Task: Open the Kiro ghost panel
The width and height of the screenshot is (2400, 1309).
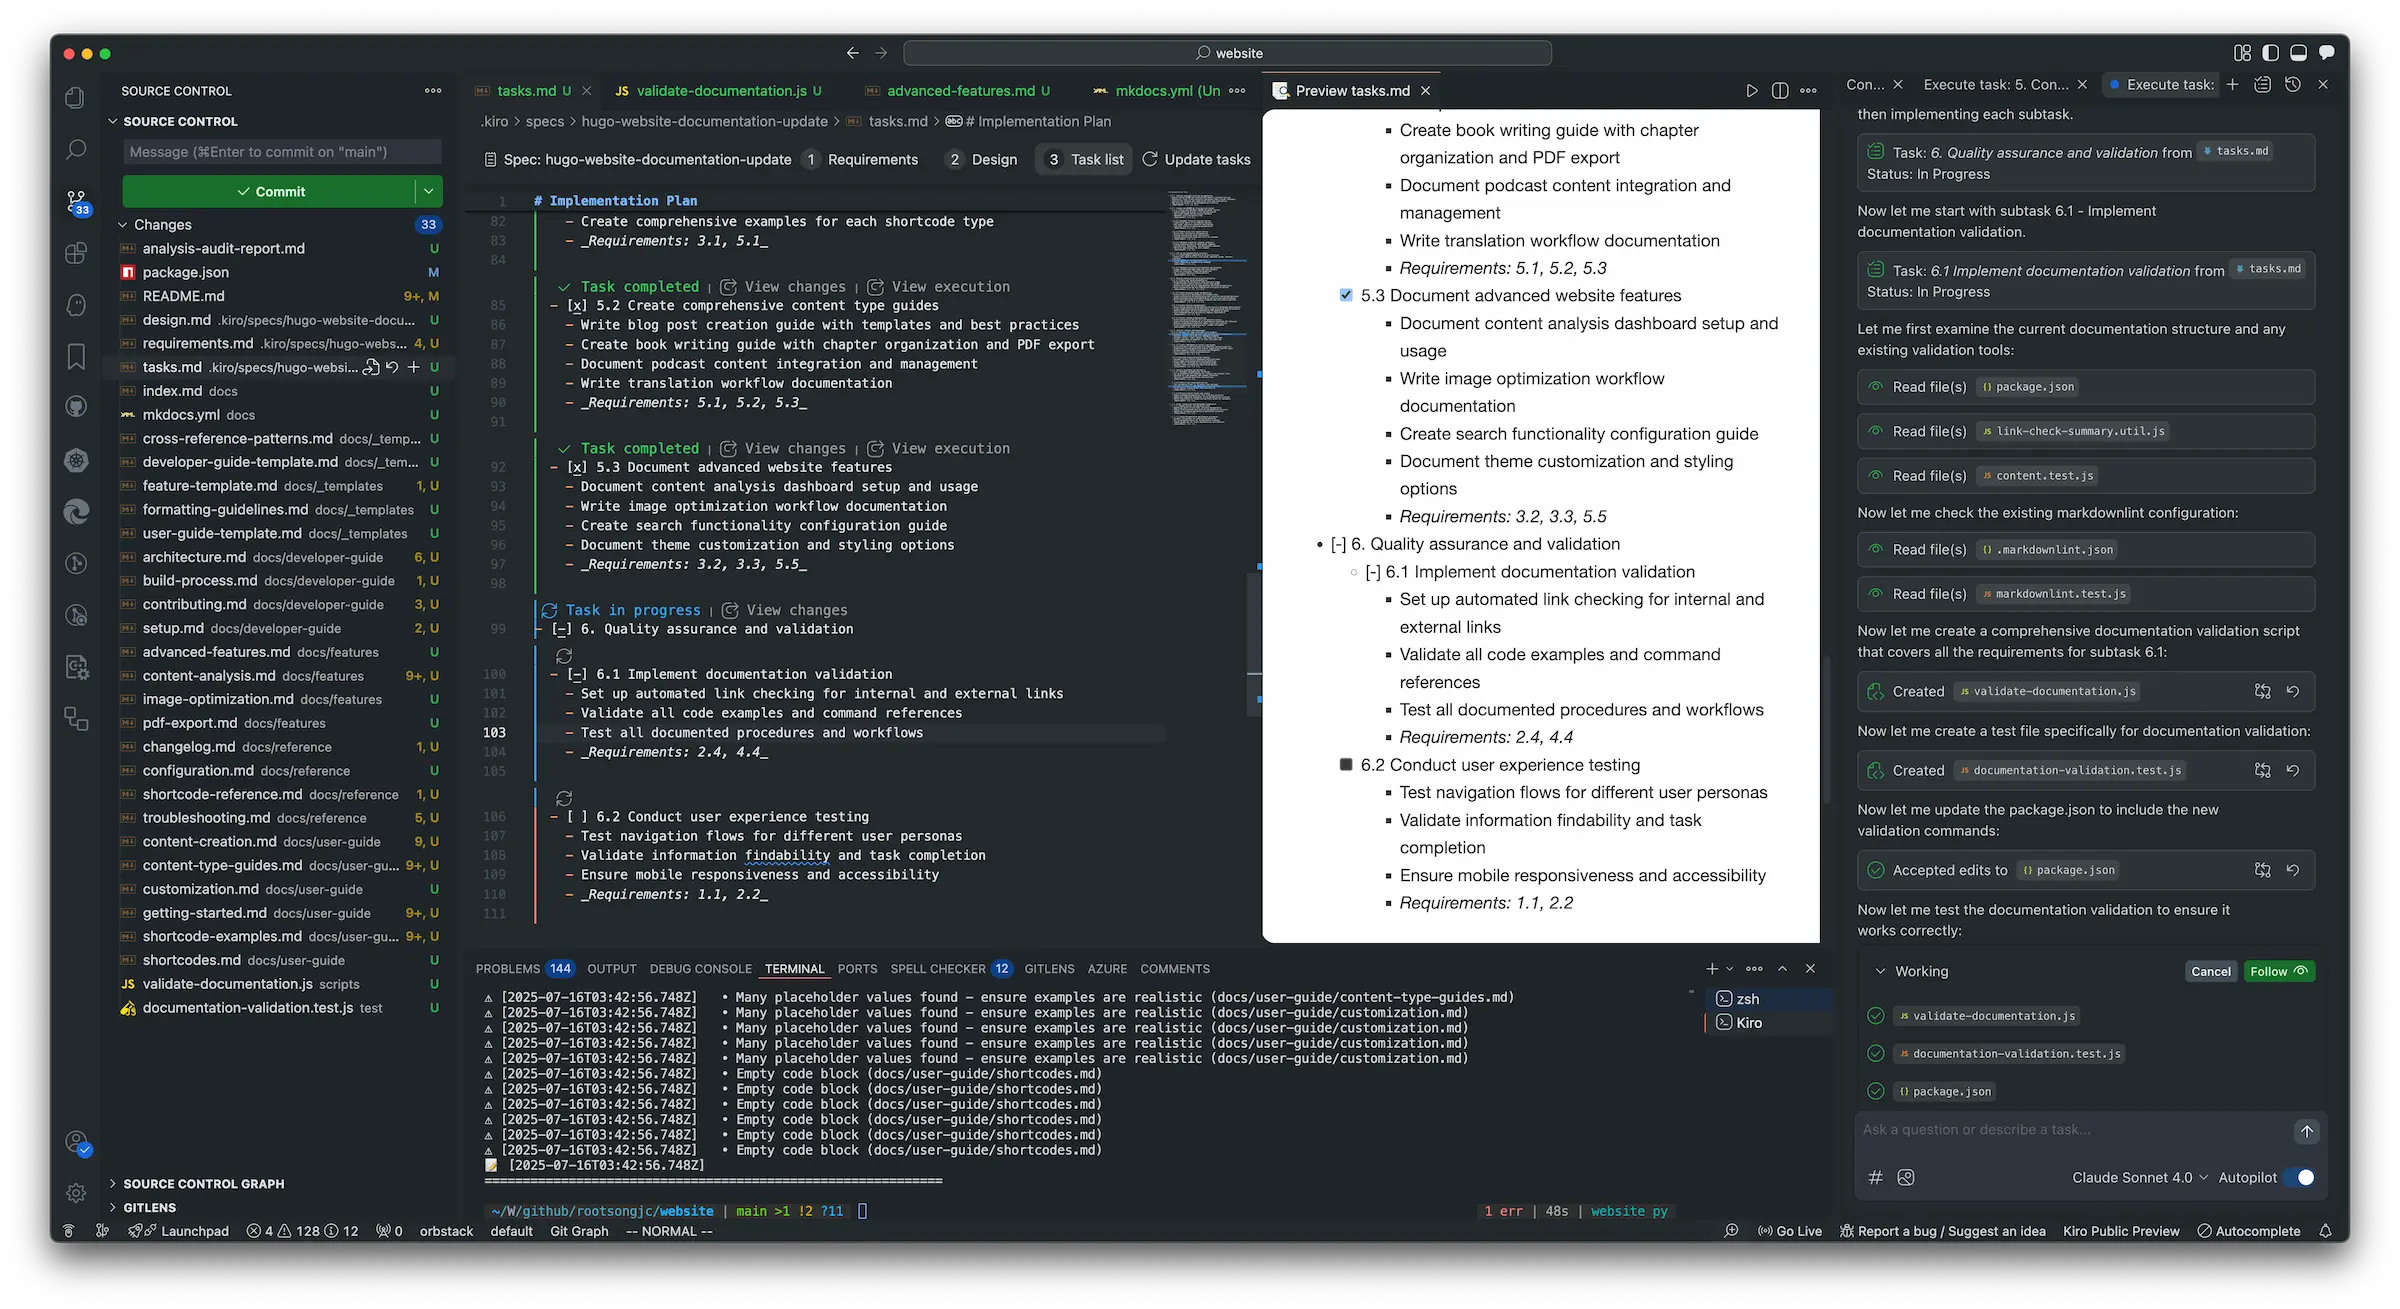Action: pyautogui.click(x=75, y=305)
